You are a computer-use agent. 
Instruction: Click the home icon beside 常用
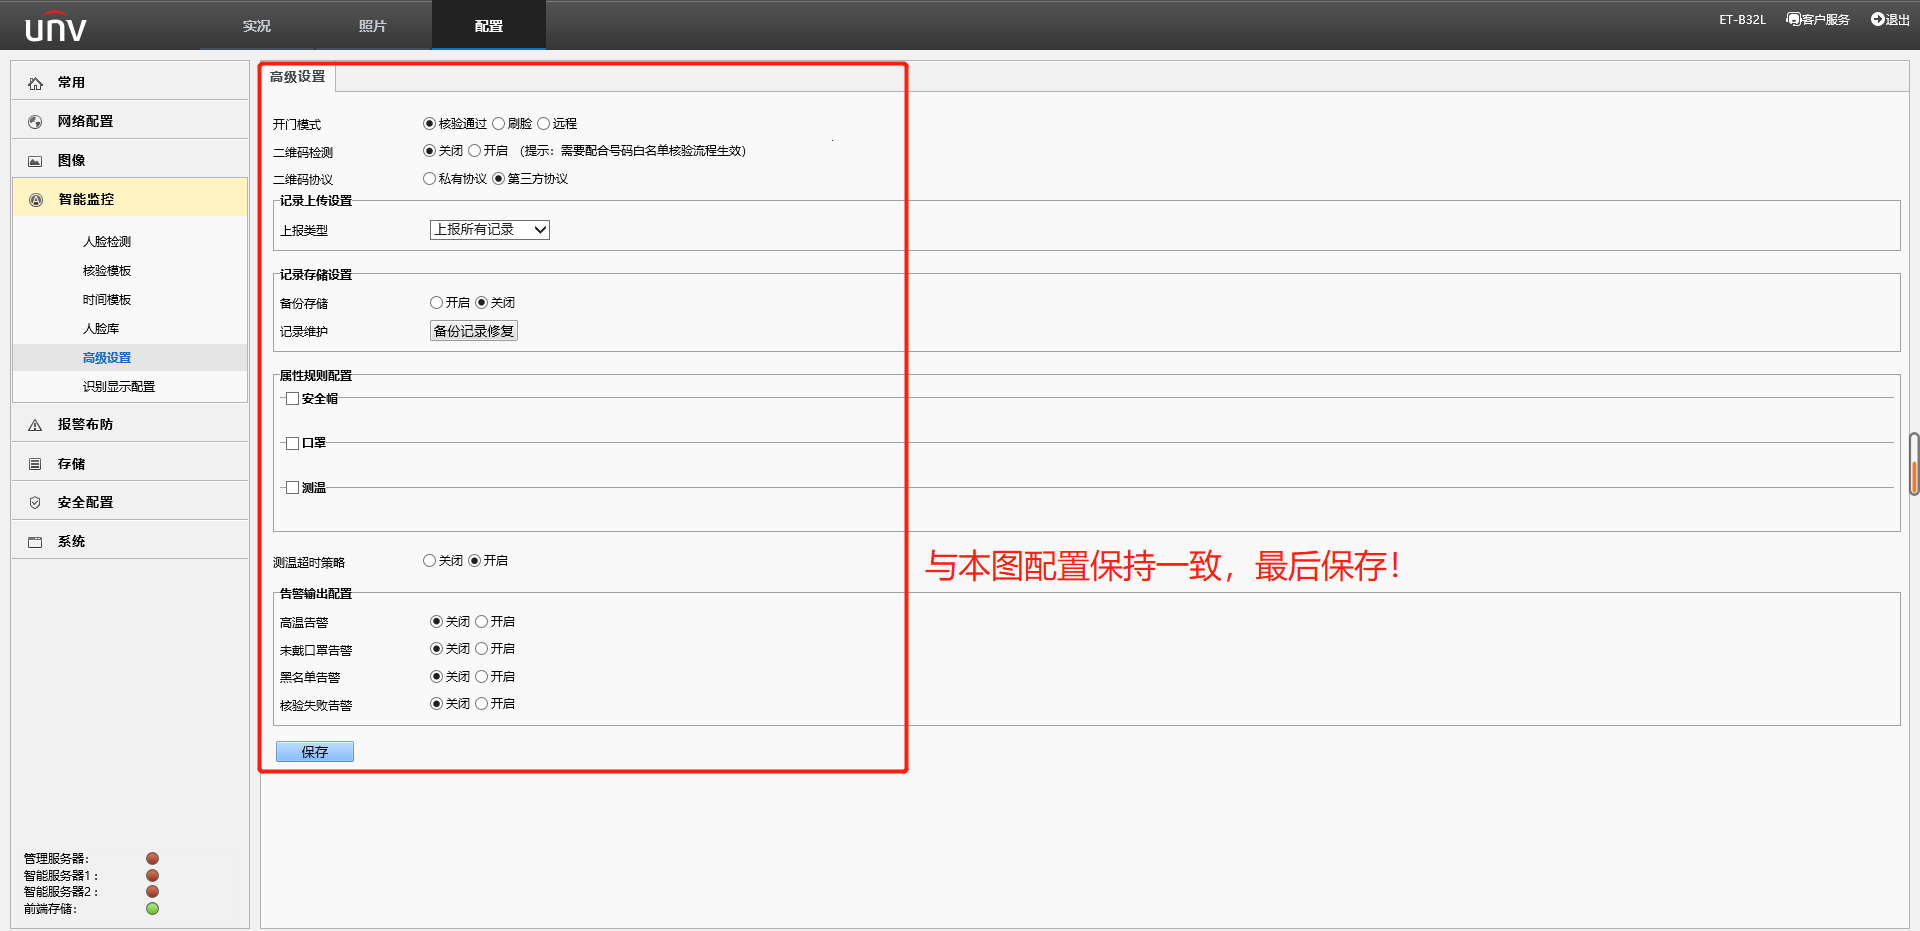coord(35,83)
